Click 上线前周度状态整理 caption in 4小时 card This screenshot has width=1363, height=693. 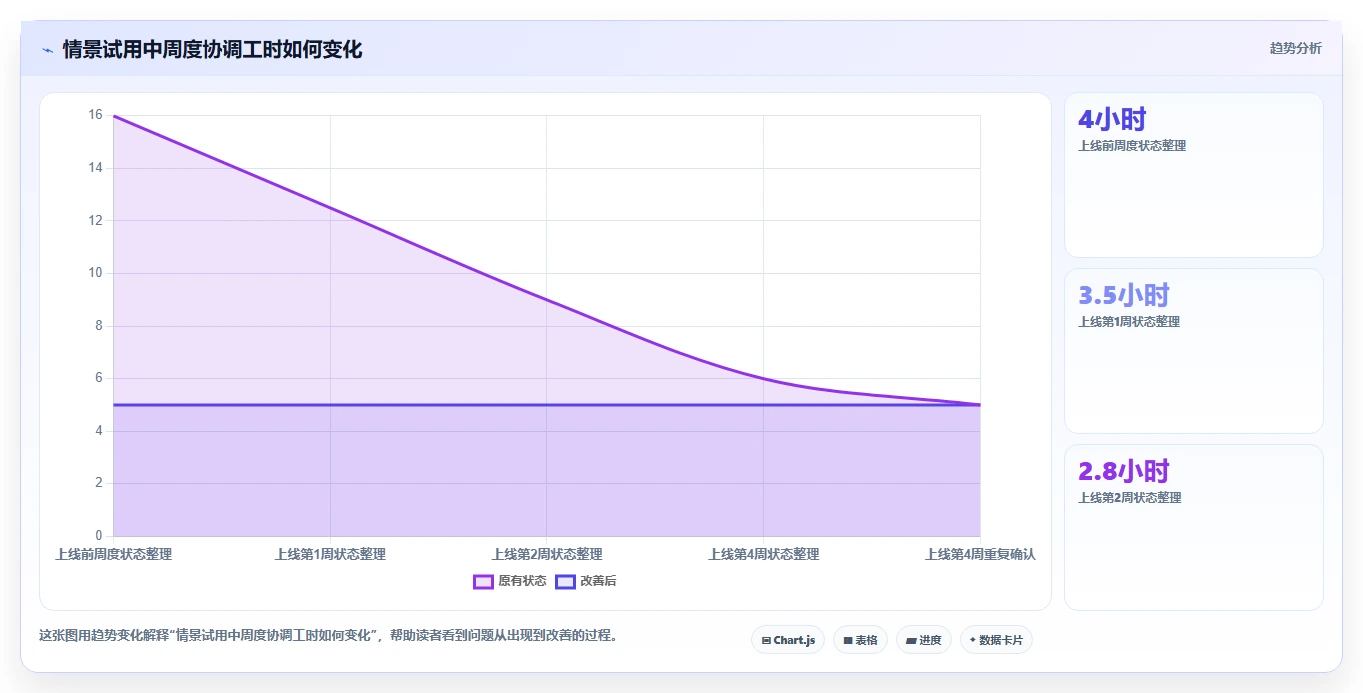(1132, 146)
